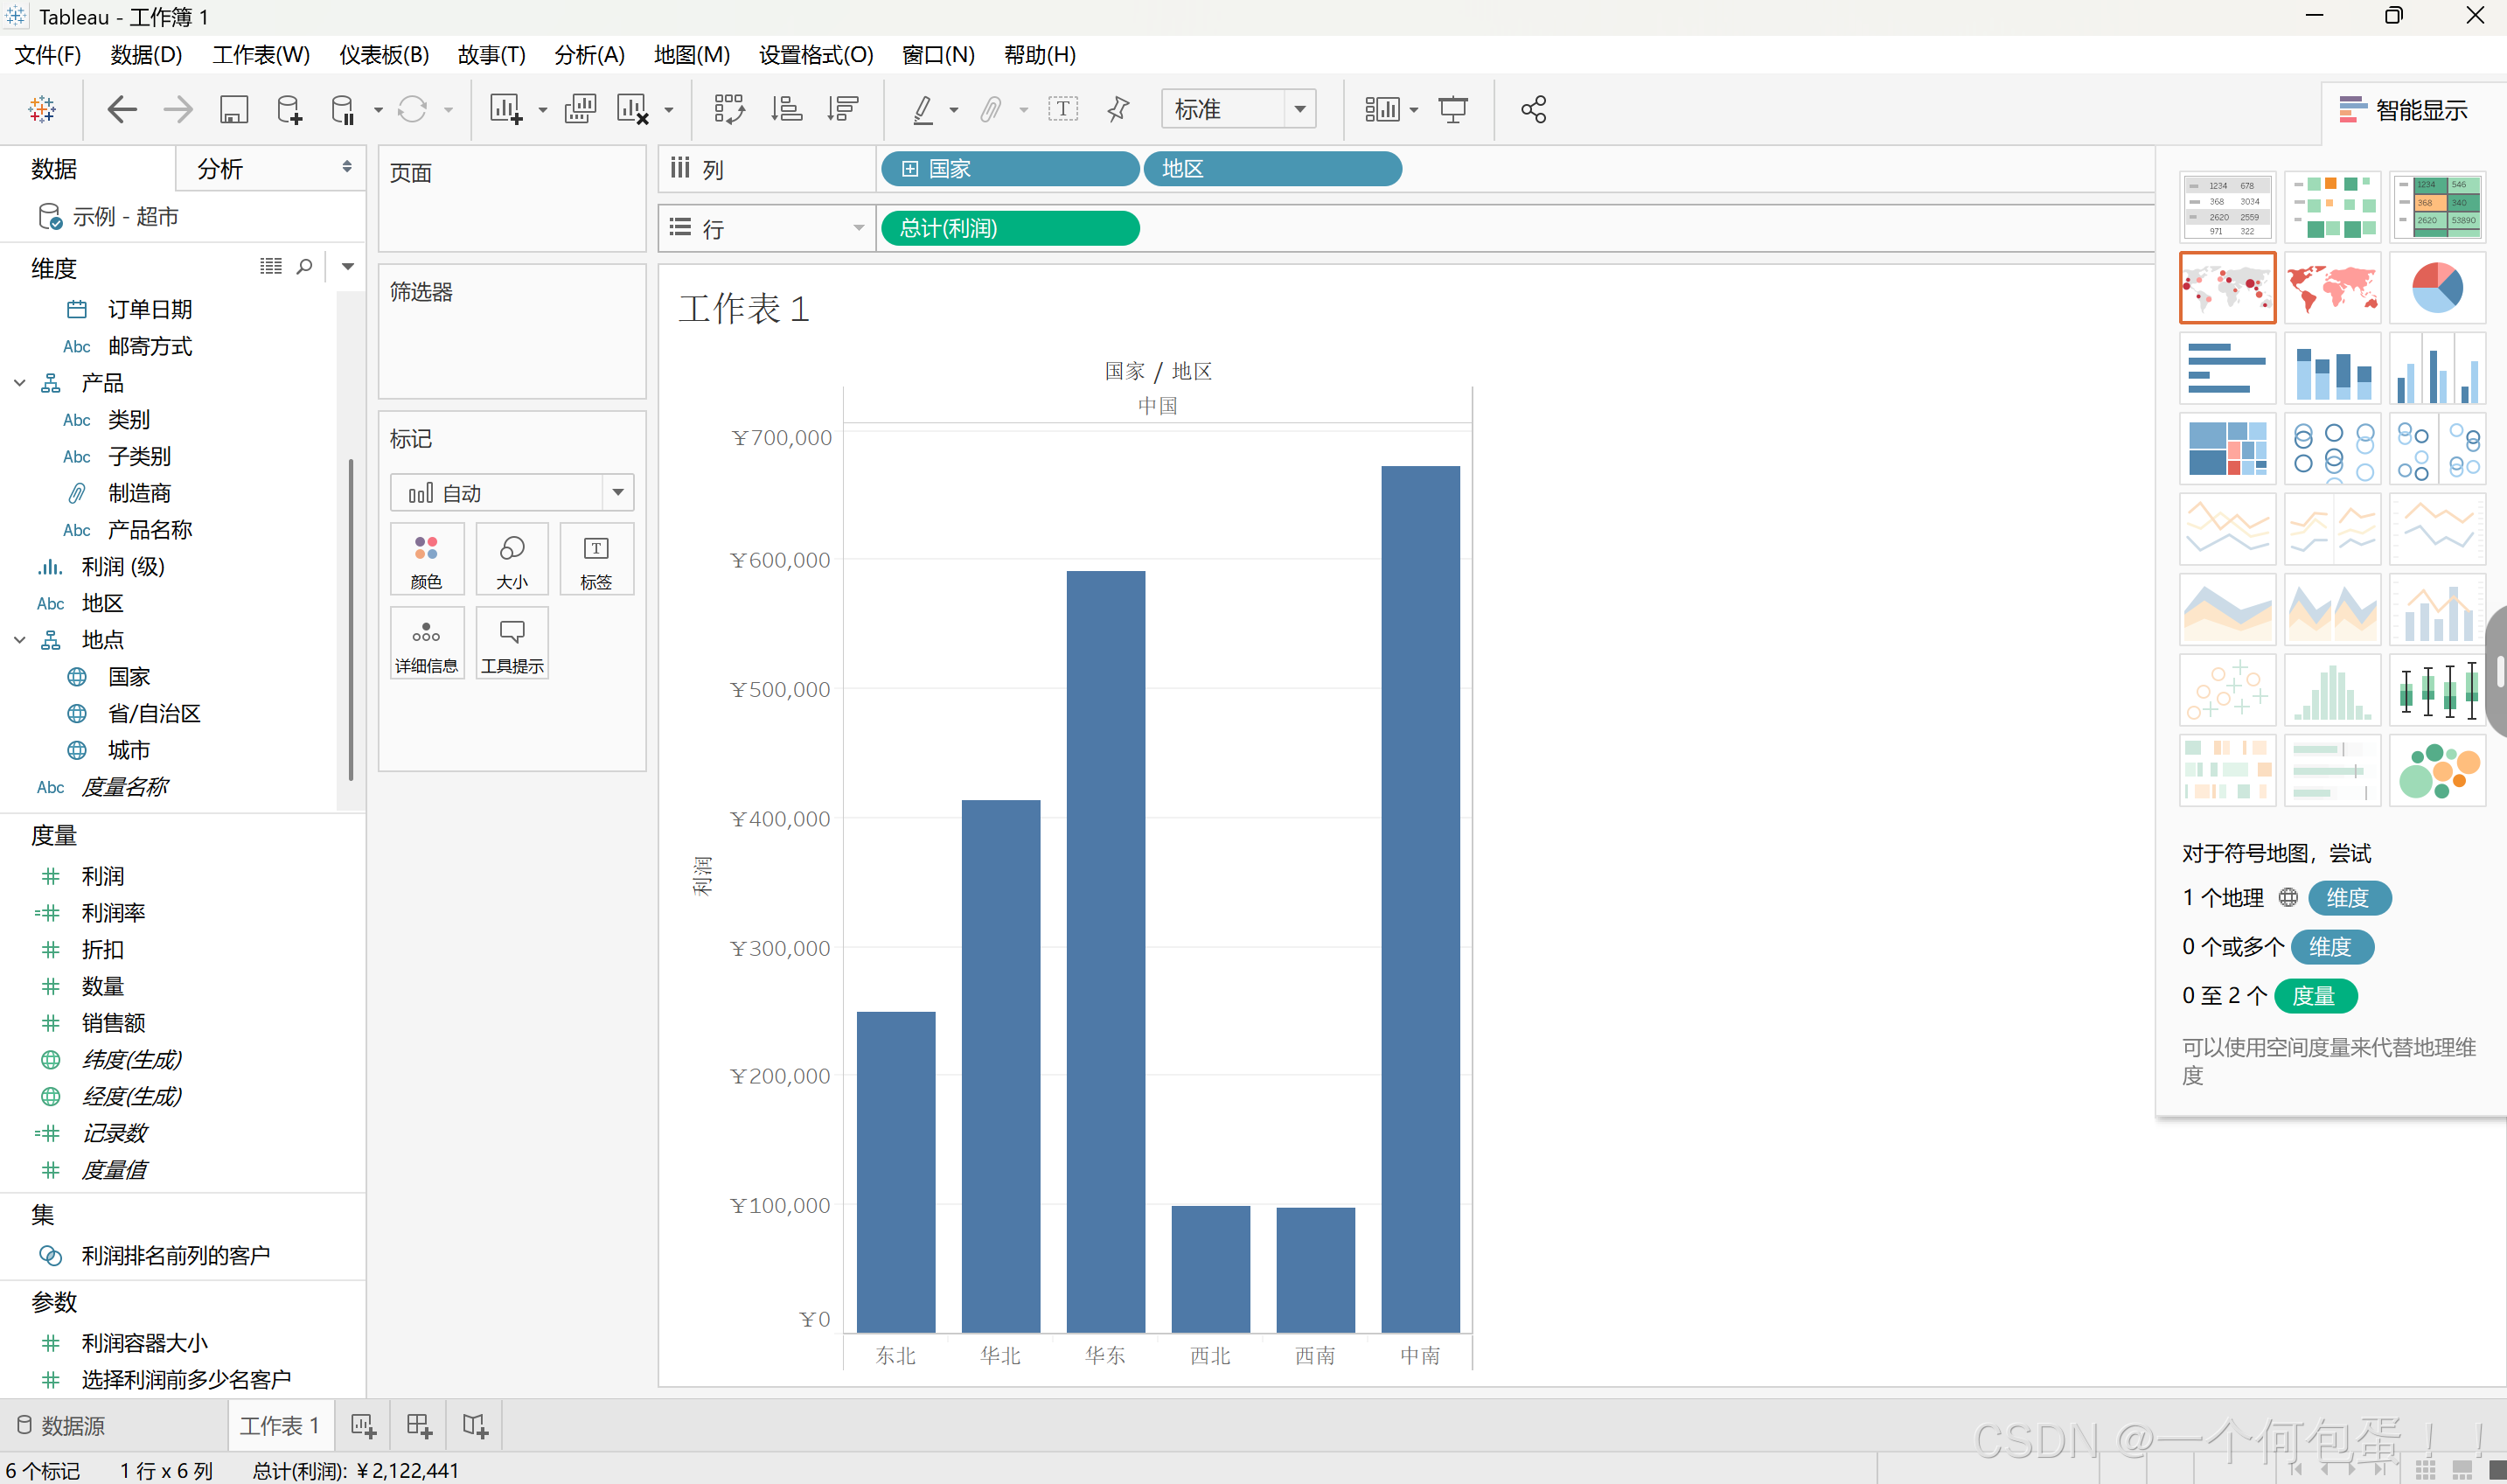Click the presentation mode icon
The image size is (2507, 1484).
(1452, 109)
